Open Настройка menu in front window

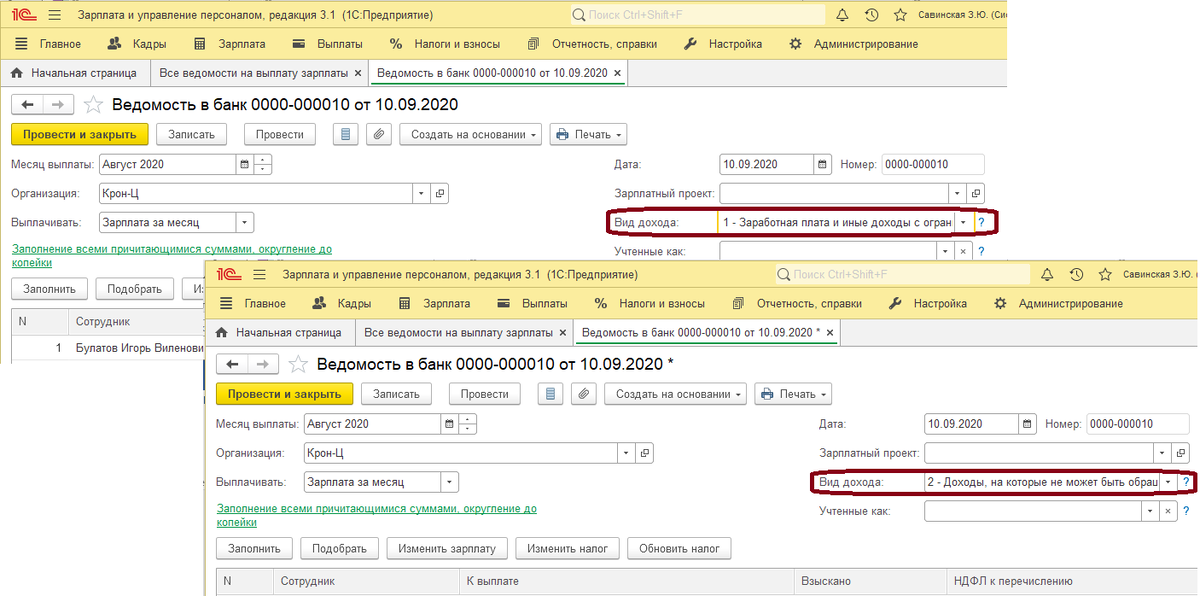click(927, 303)
